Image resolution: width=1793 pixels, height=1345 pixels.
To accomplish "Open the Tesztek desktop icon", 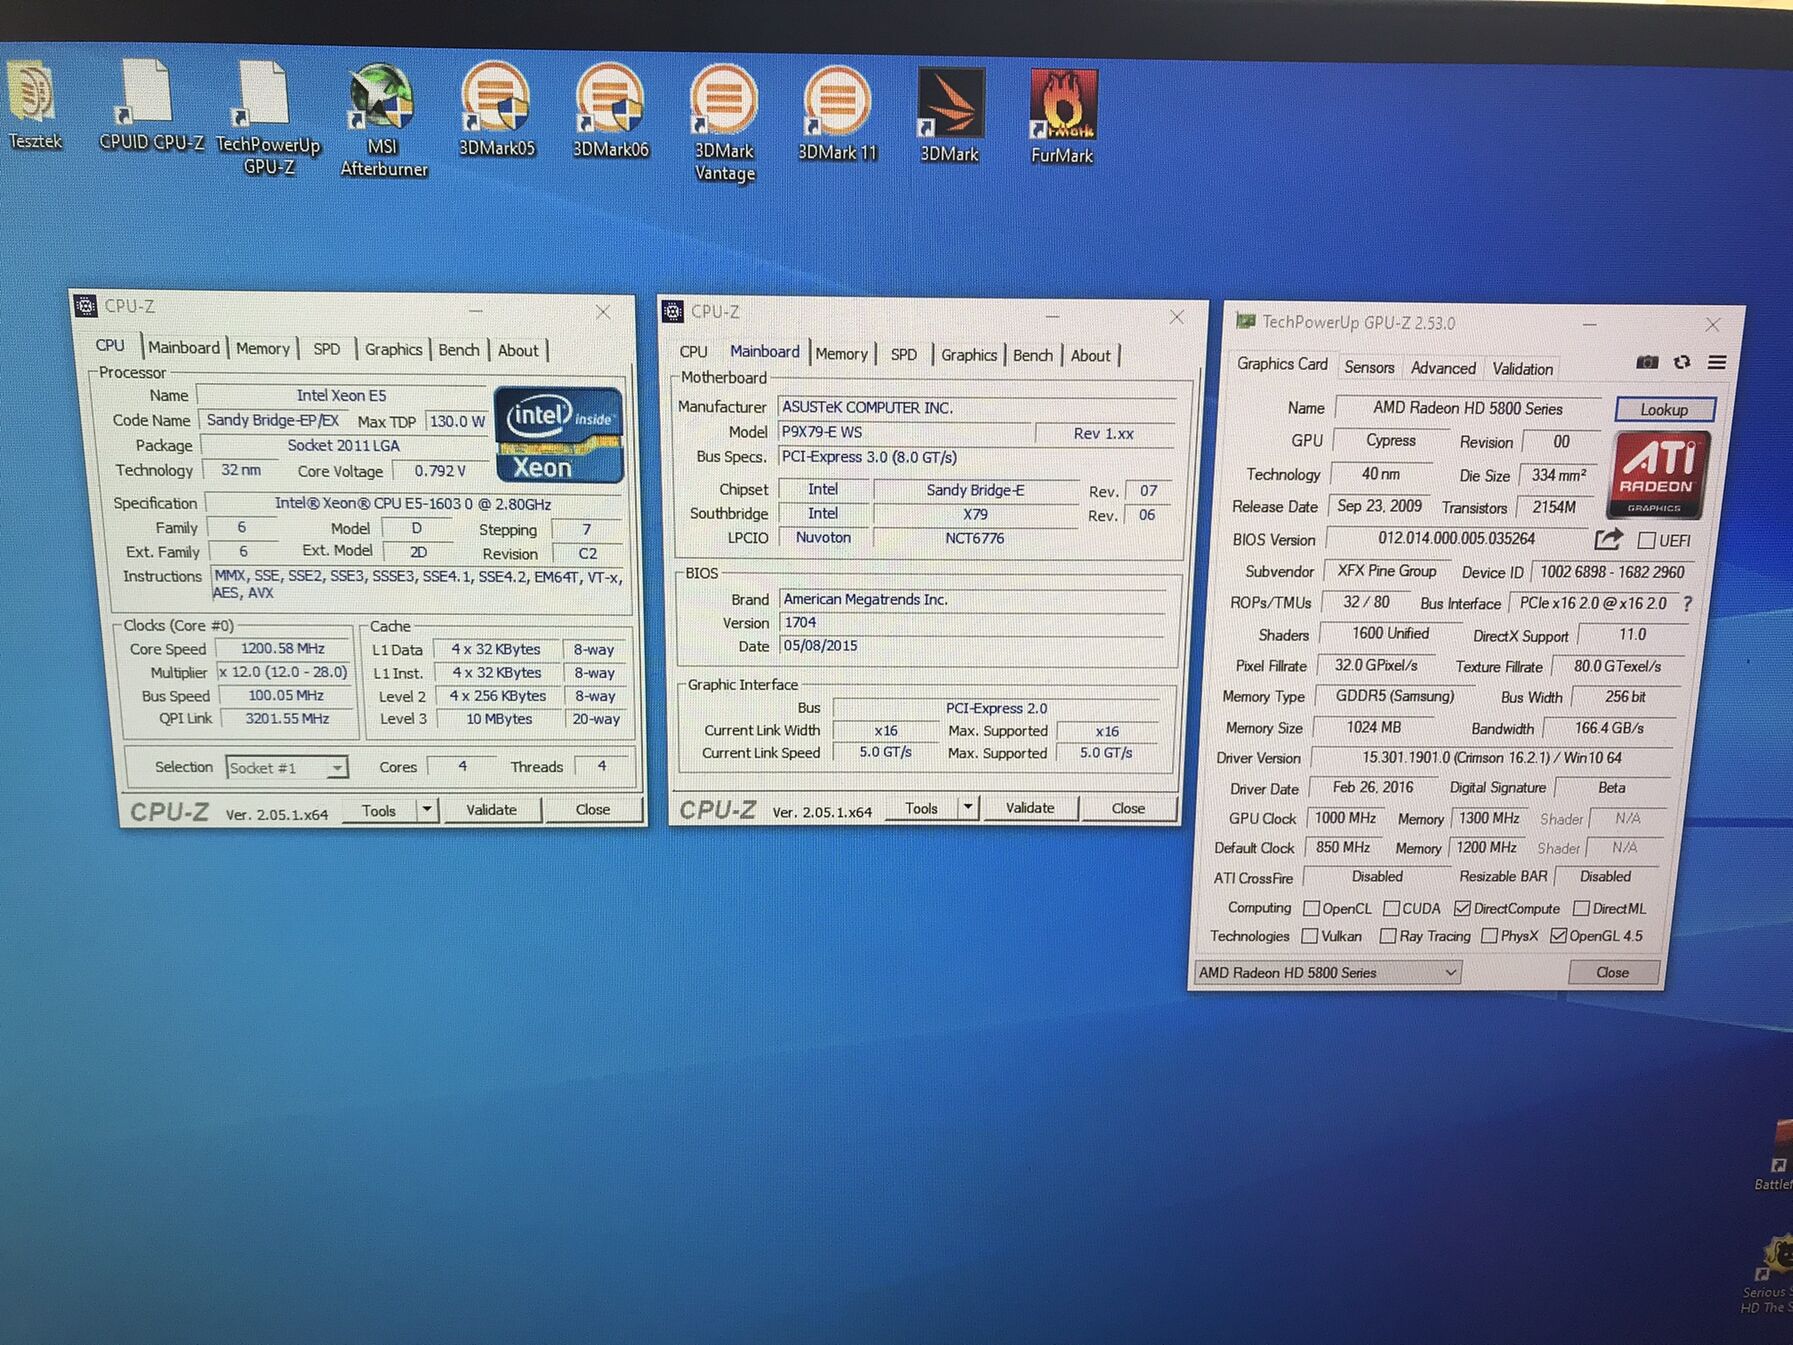I will [33, 105].
